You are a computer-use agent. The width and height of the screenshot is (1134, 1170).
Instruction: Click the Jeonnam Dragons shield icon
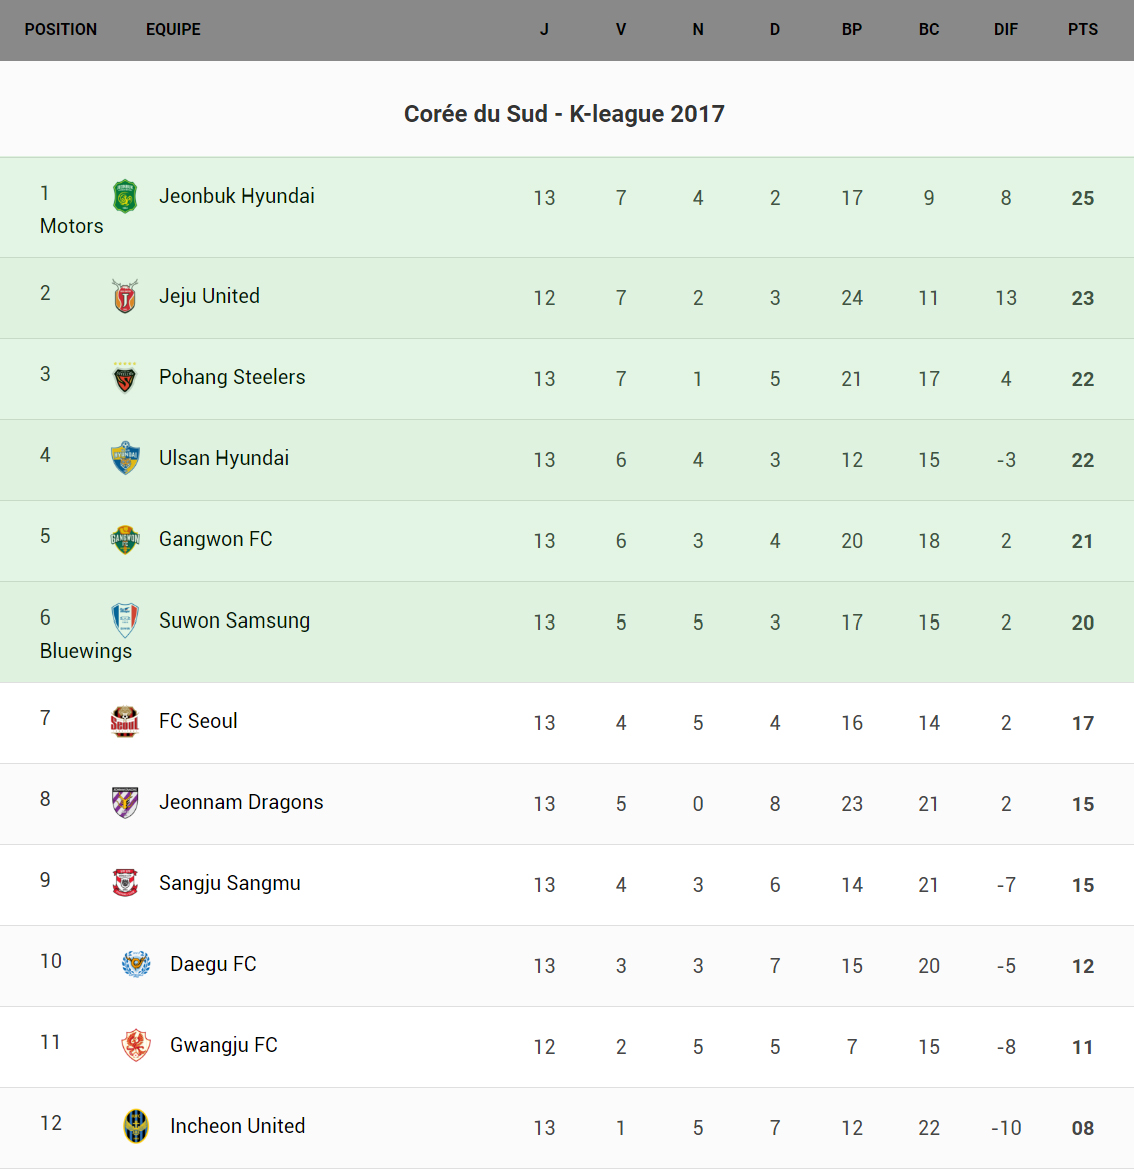tap(125, 803)
